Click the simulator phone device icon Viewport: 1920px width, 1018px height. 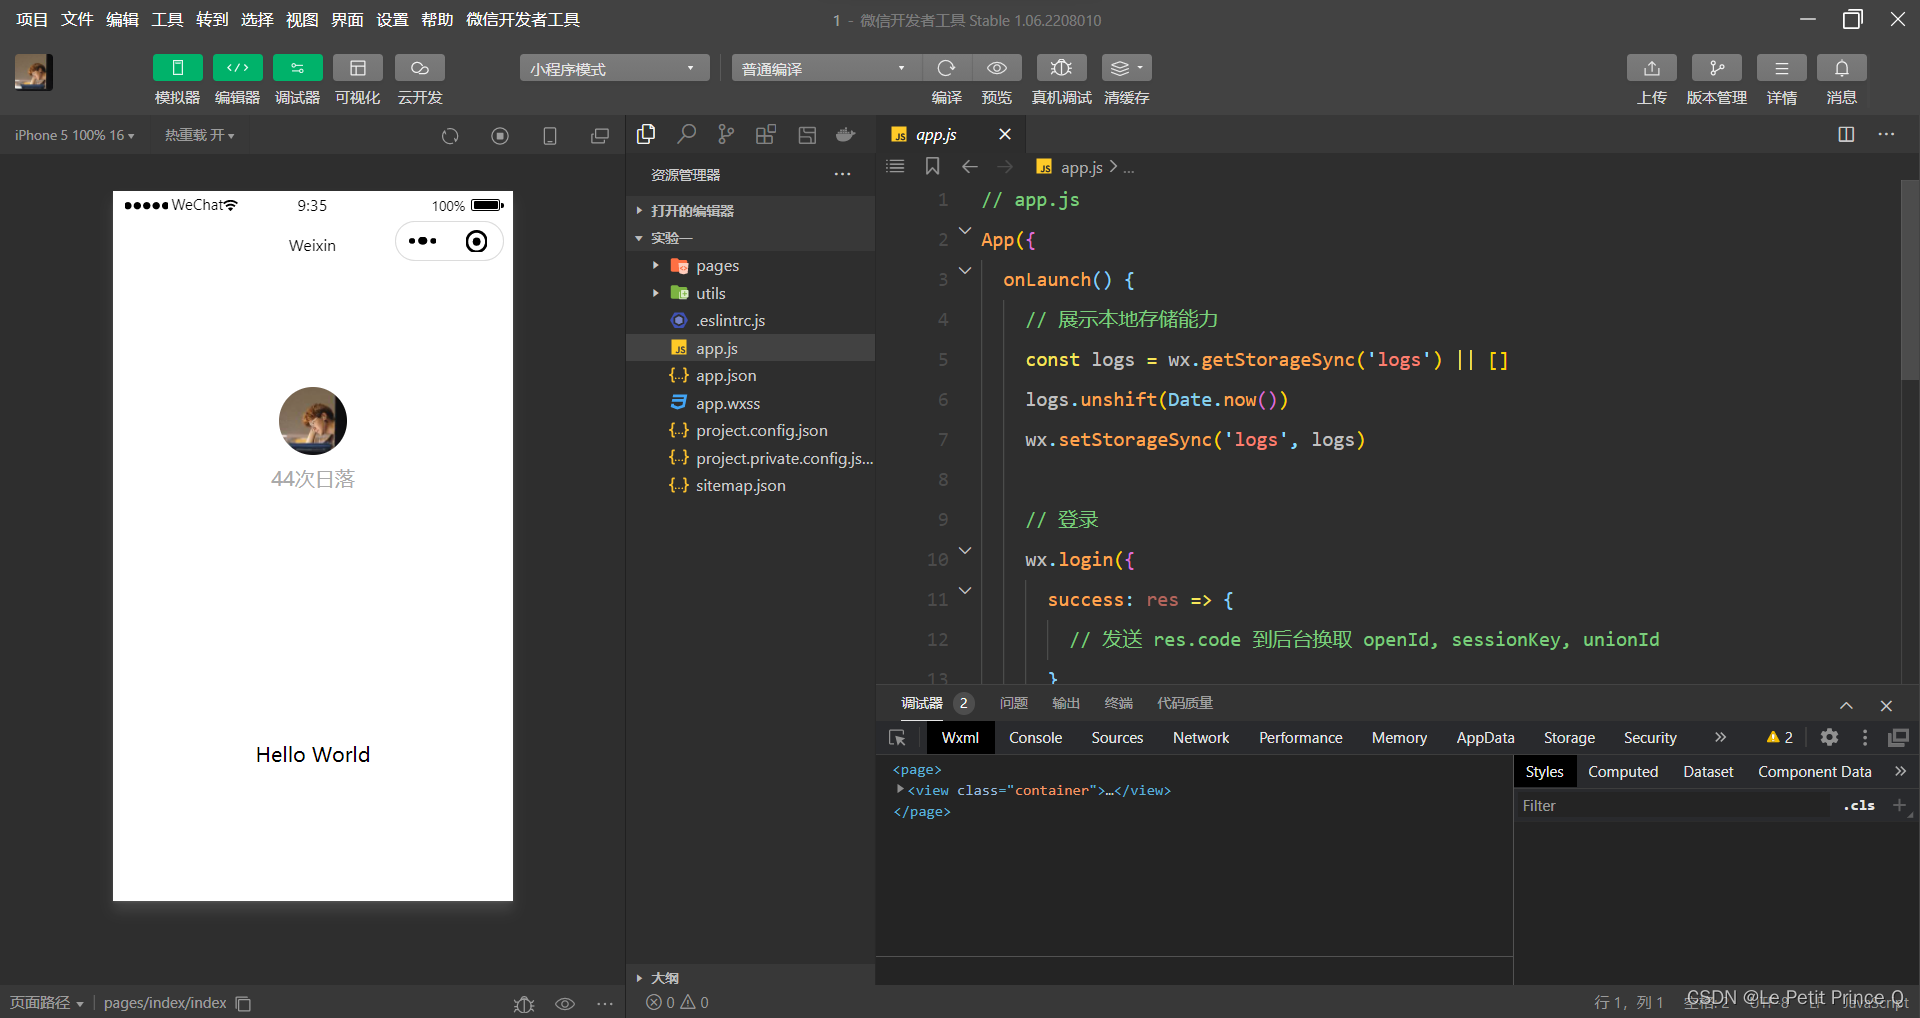550,136
